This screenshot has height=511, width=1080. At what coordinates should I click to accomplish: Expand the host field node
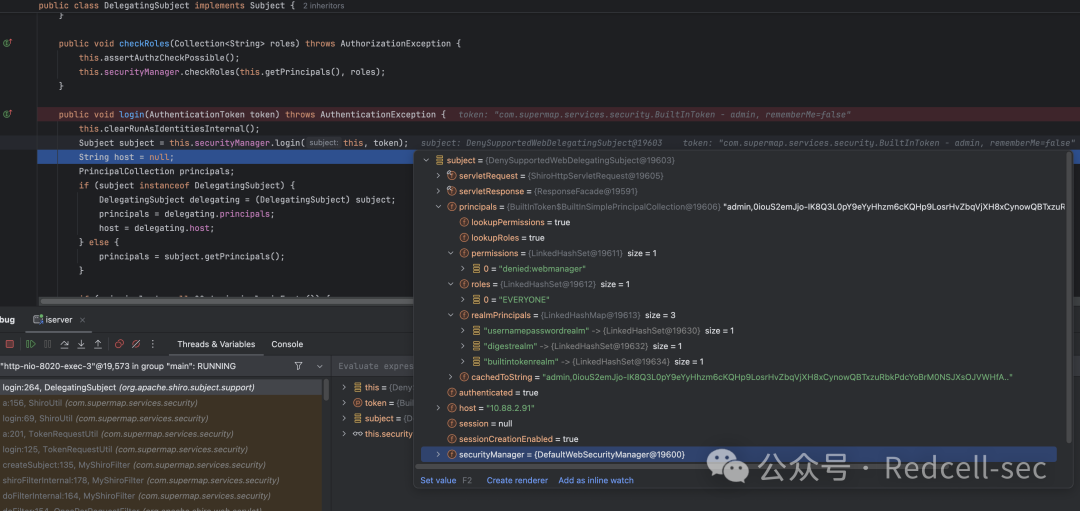click(439, 408)
